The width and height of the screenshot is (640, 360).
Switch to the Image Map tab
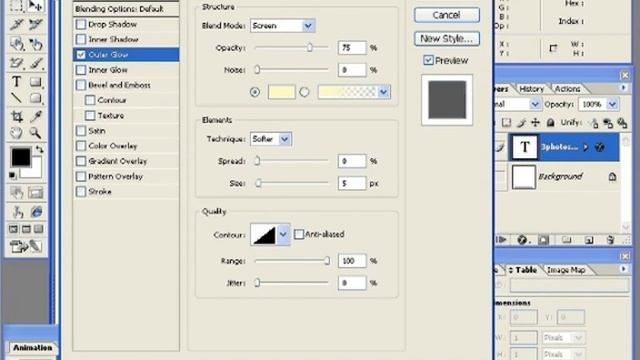point(566,270)
